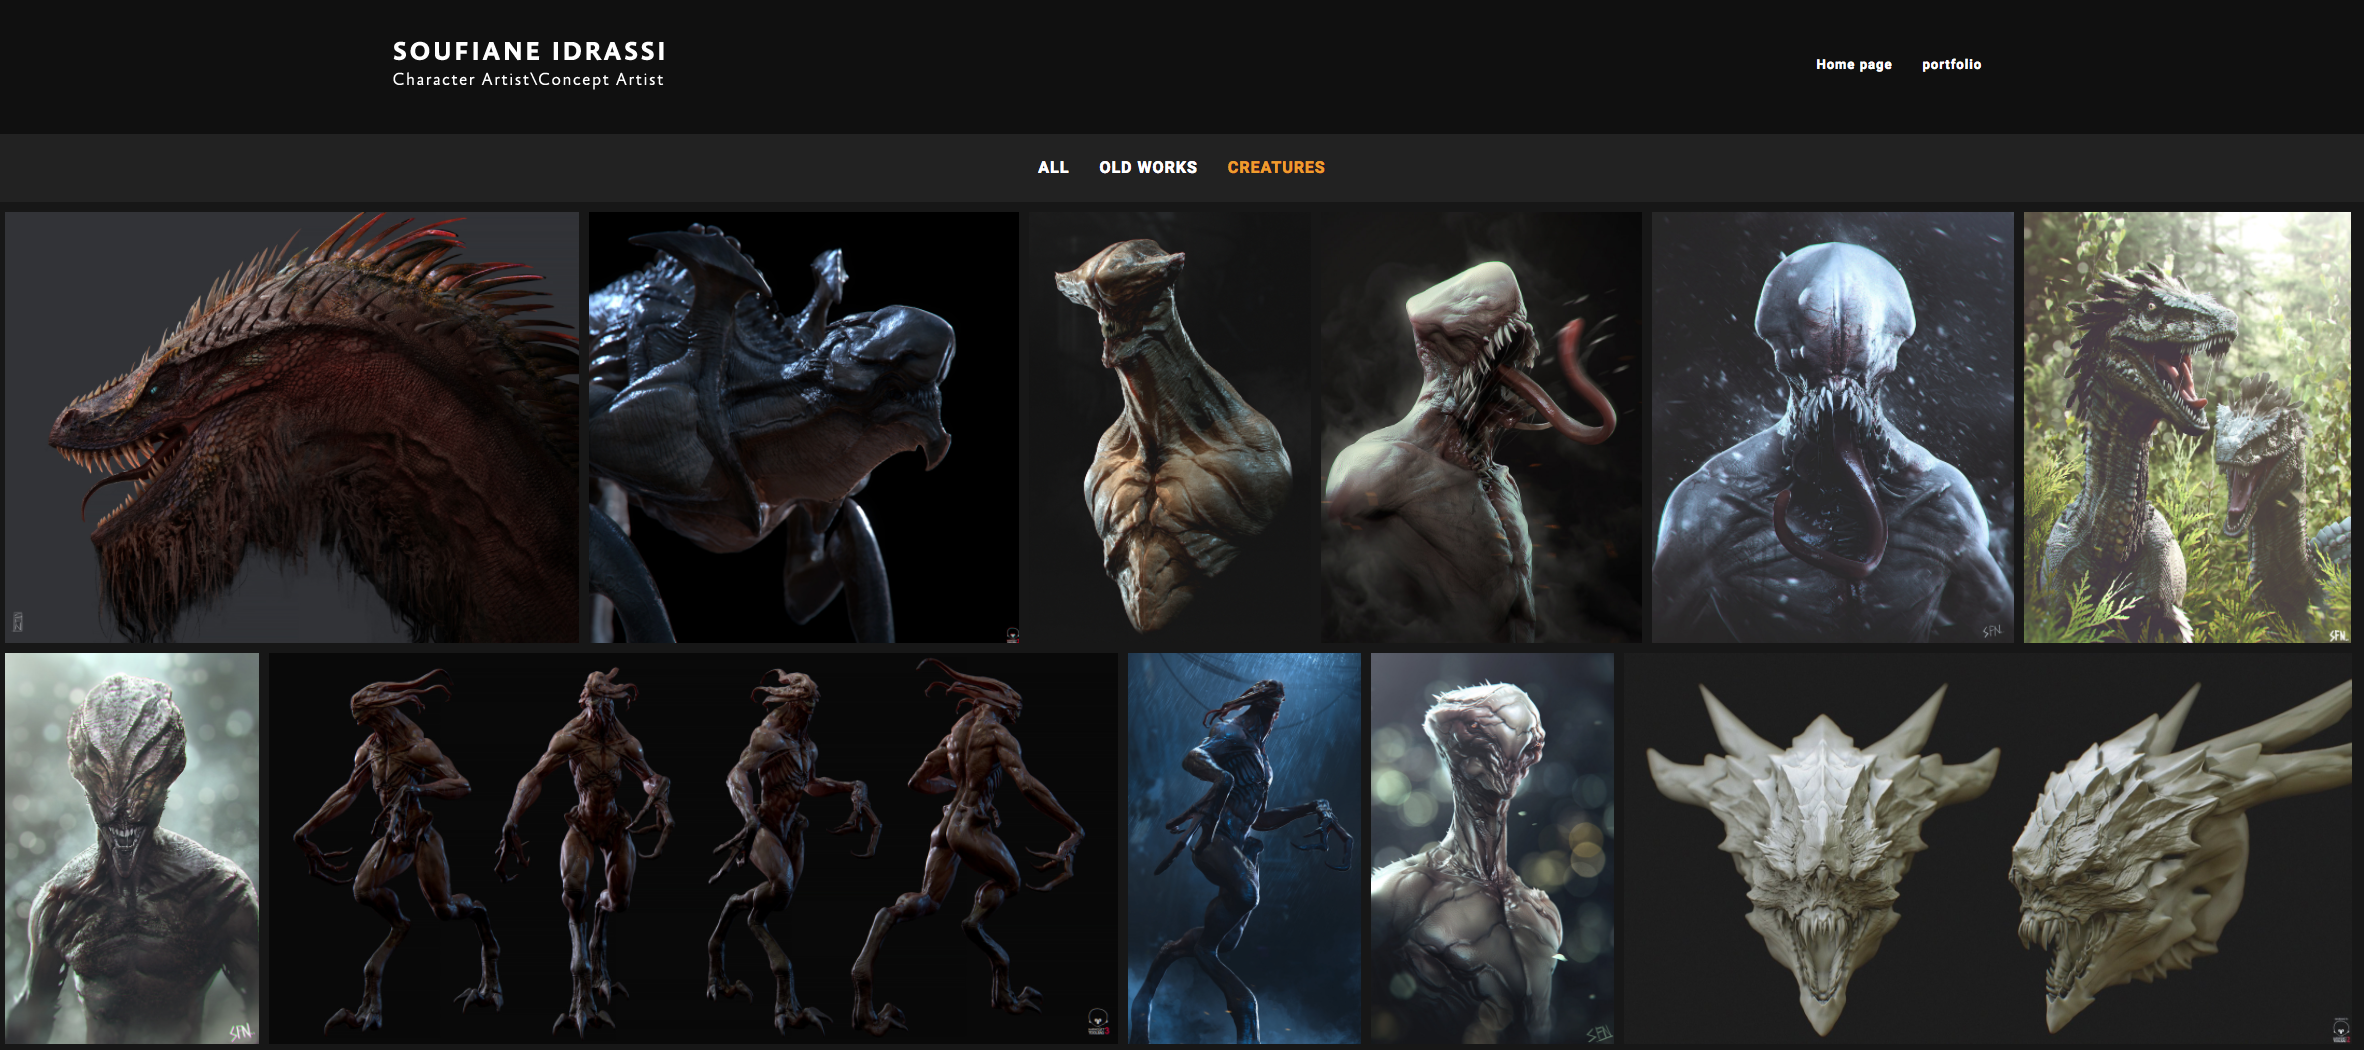
Task: Select the blue snowy tentacle-mouth creature image
Action: pyautogui.click(x=1832, y=427)
